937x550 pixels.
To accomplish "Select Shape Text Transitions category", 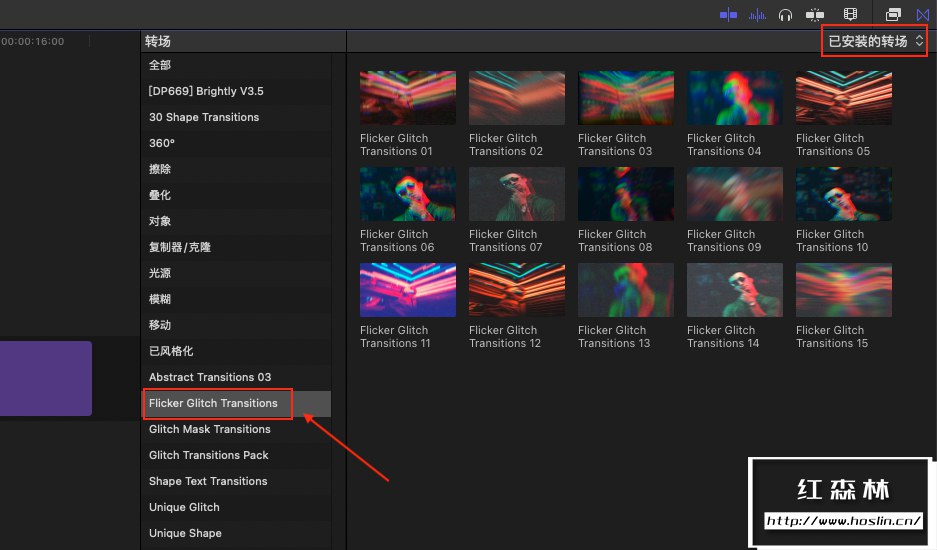I will 236,481.
